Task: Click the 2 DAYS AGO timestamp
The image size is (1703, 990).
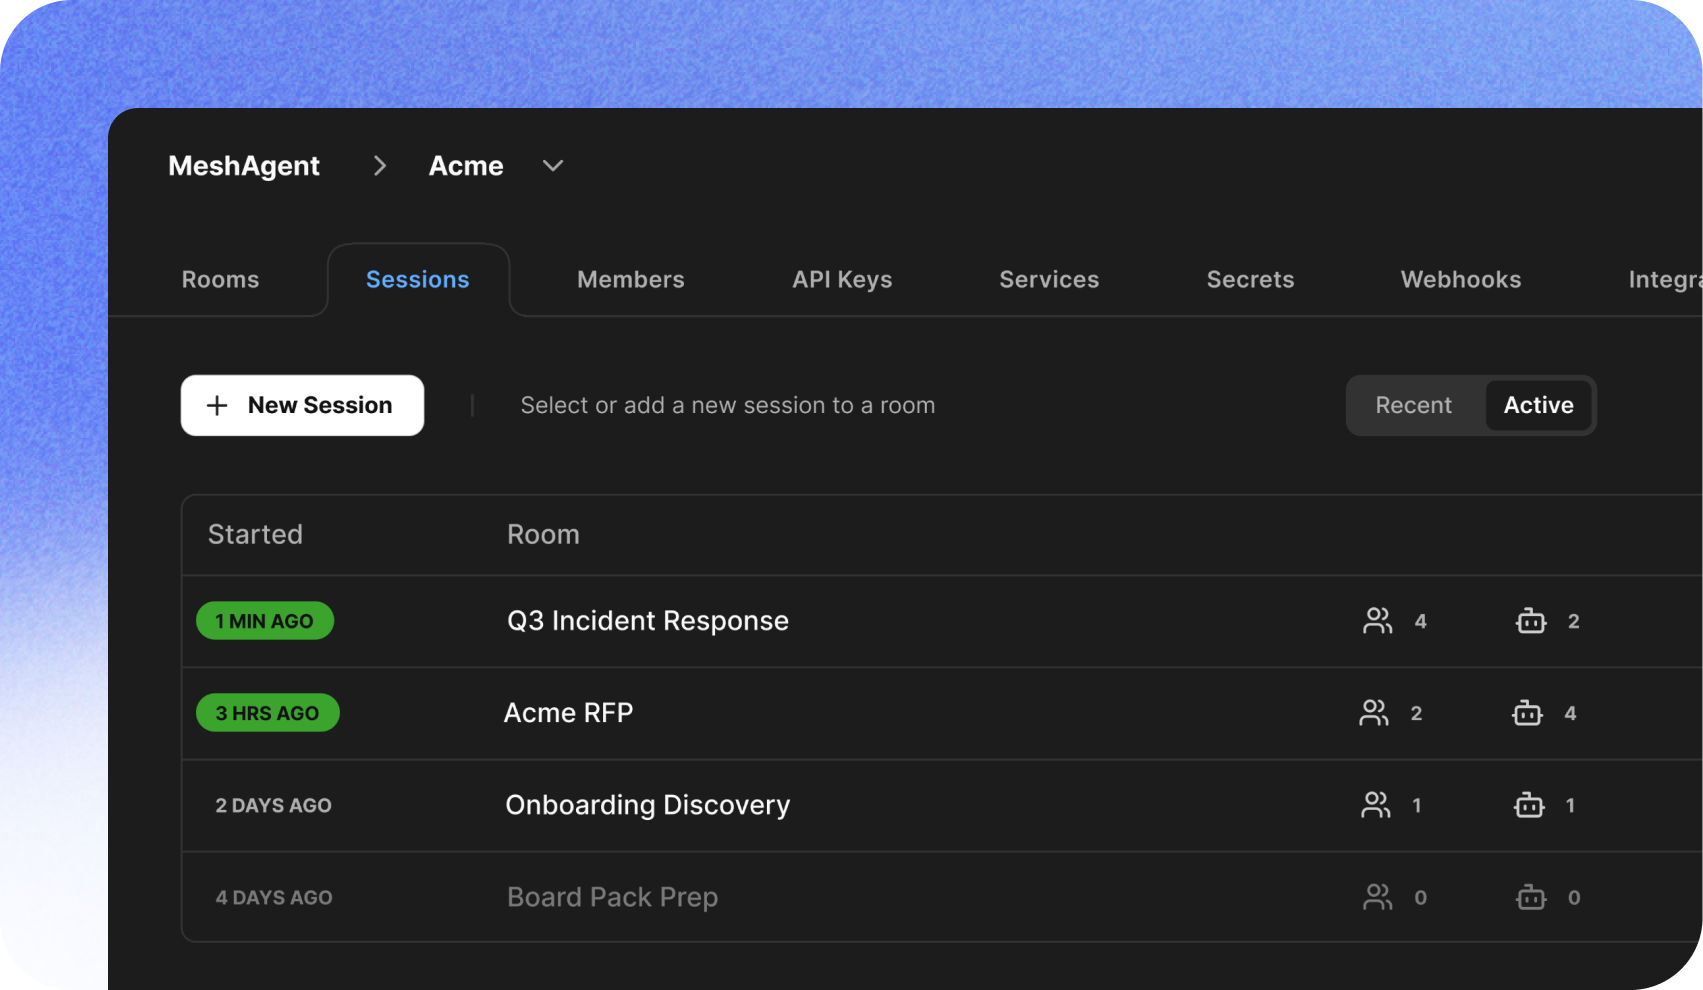Action: (x=274, y=805)
